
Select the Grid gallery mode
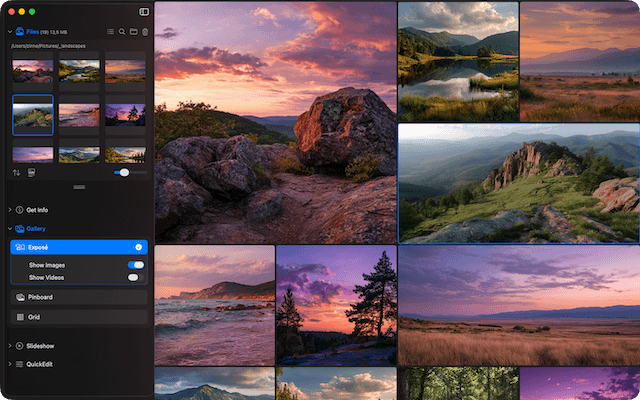pos(33,317)
